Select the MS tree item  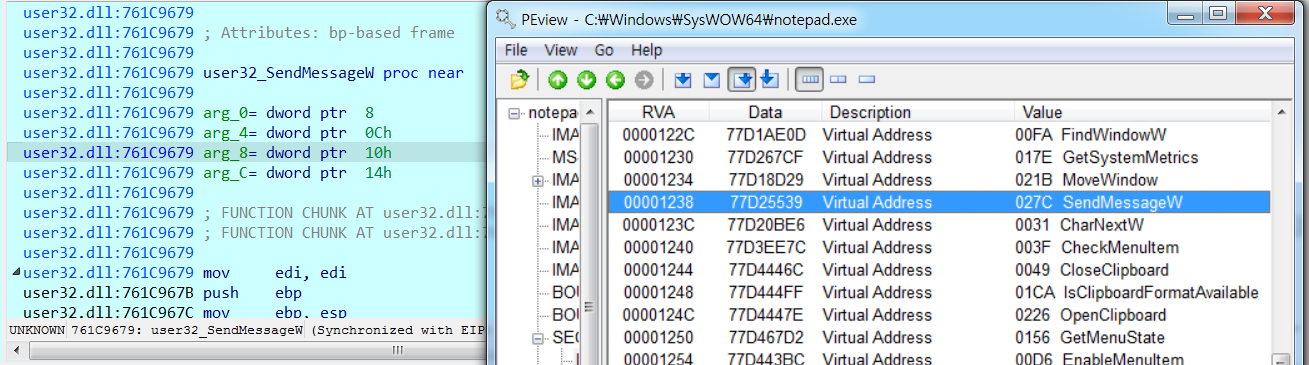click(x=565, y=158)
